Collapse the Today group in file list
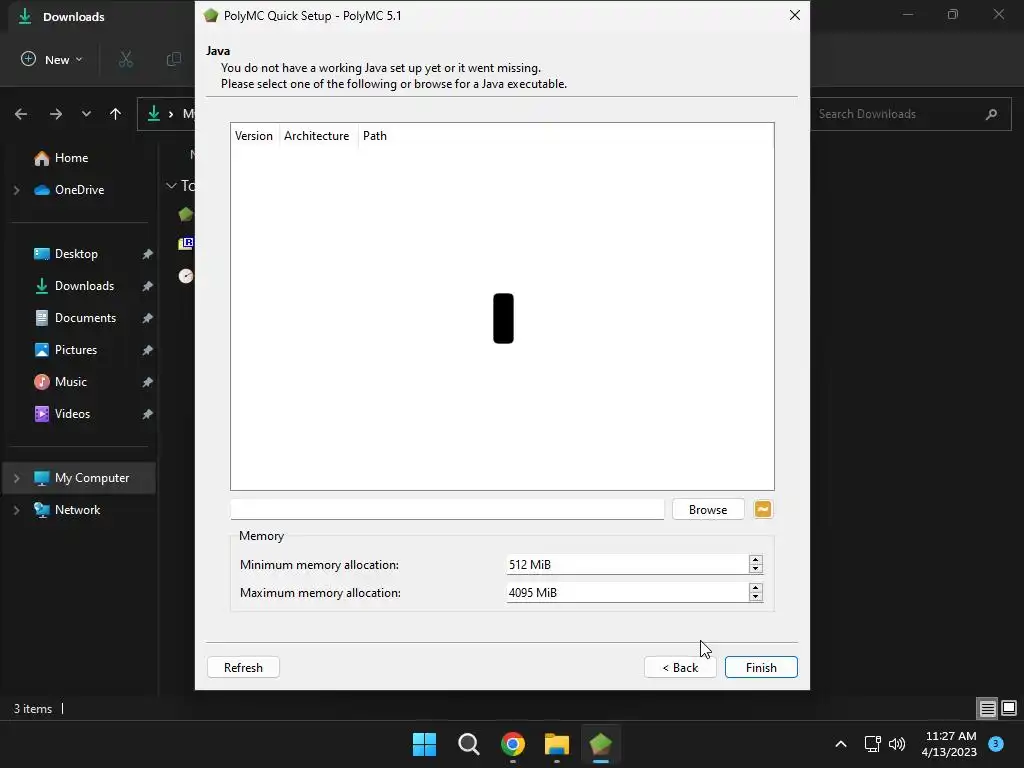Image resolution: width=1024 pixels, height=768 pixels. click(x=171, y=186)
